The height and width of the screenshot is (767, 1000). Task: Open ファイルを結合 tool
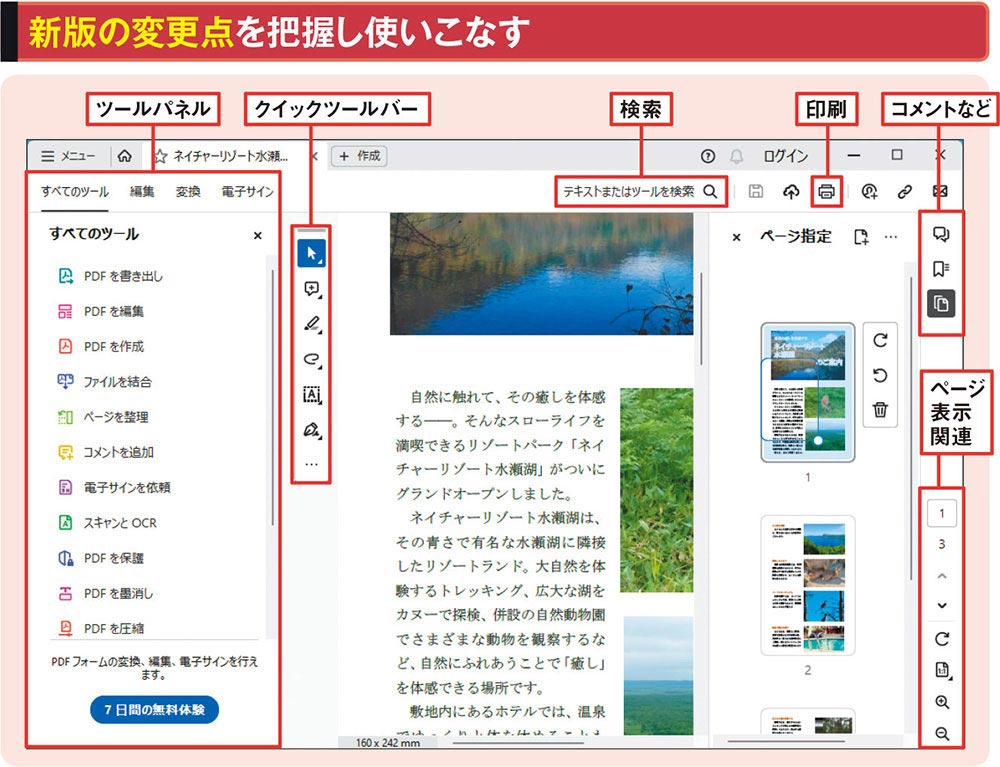click(x=105, y=381)
